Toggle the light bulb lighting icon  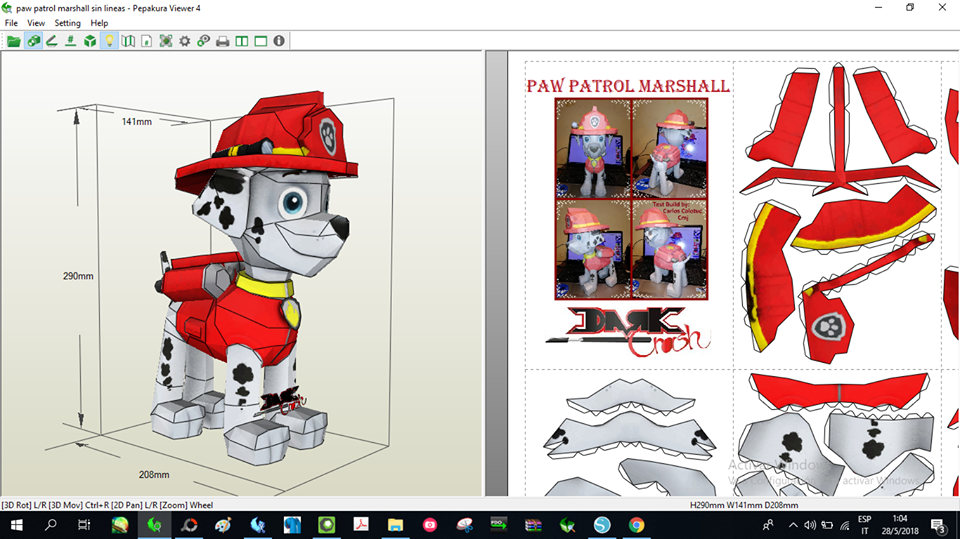point(109,41)
